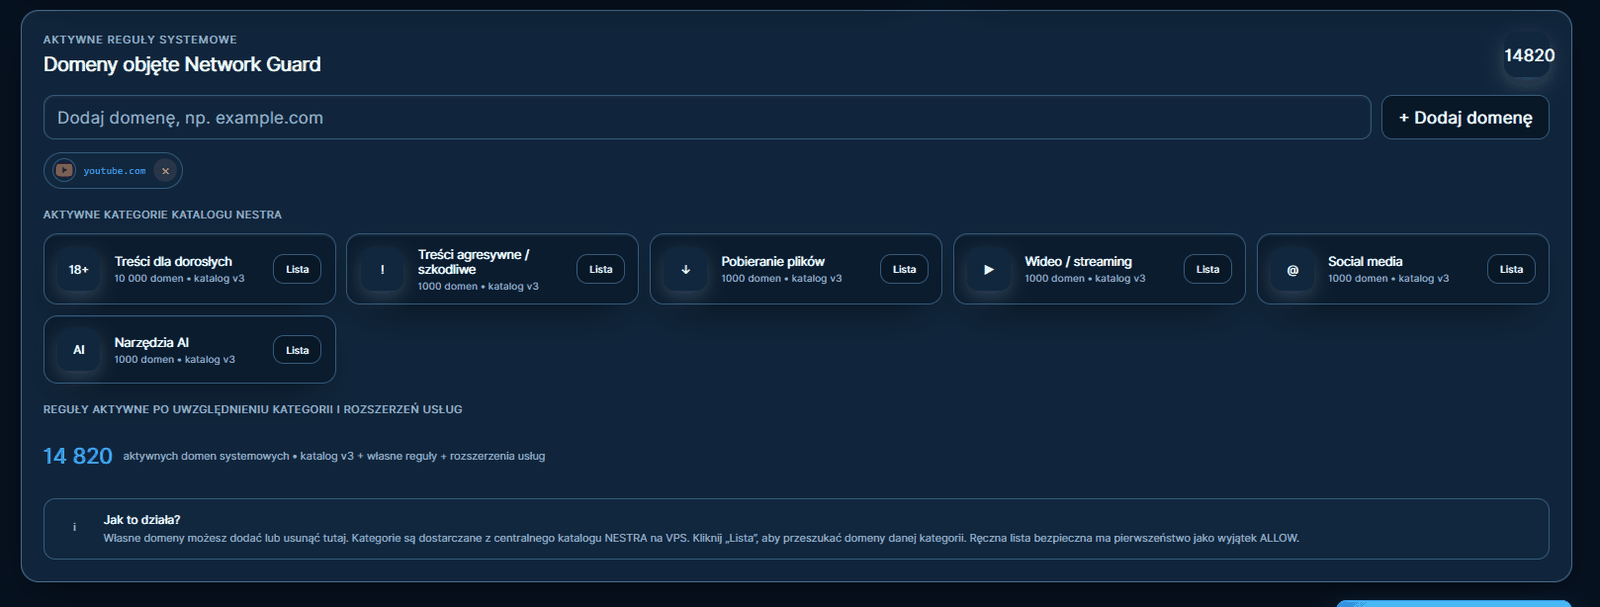
Task: Click the youtube.com domain text
Action: pyautogui.click(x=114, y=171)
